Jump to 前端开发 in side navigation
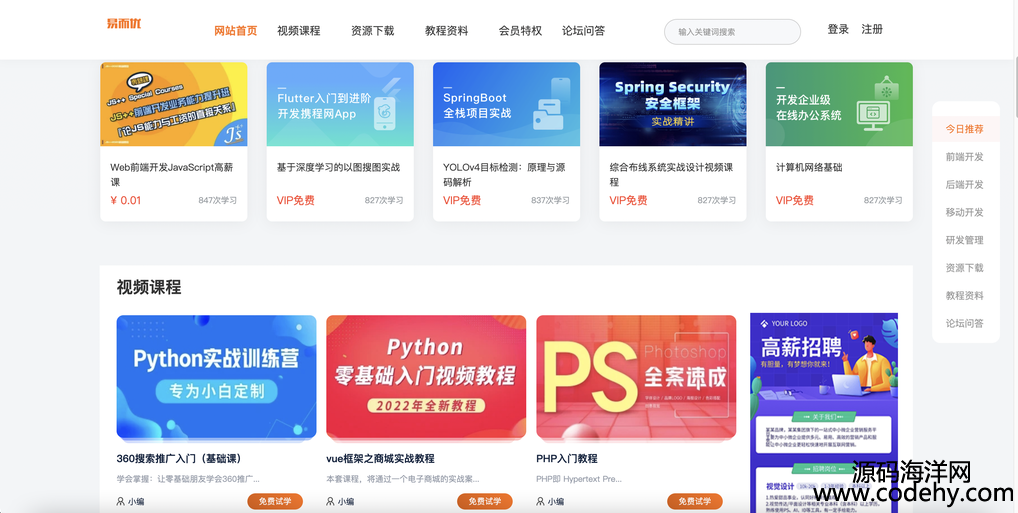Screen dimensions: 1018x513 coord(965,156)
